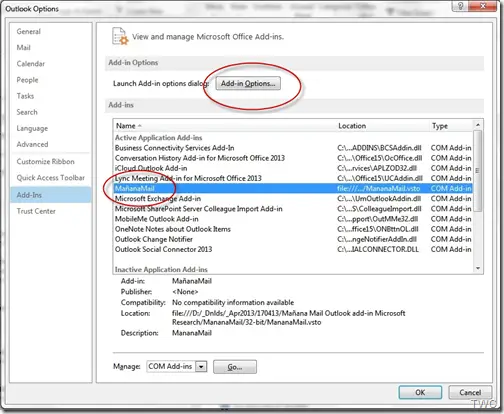Select Conversation History Add-in for Microsoft Office 2013
This screenshot has width=504, height=414.
tap(293, 158)
